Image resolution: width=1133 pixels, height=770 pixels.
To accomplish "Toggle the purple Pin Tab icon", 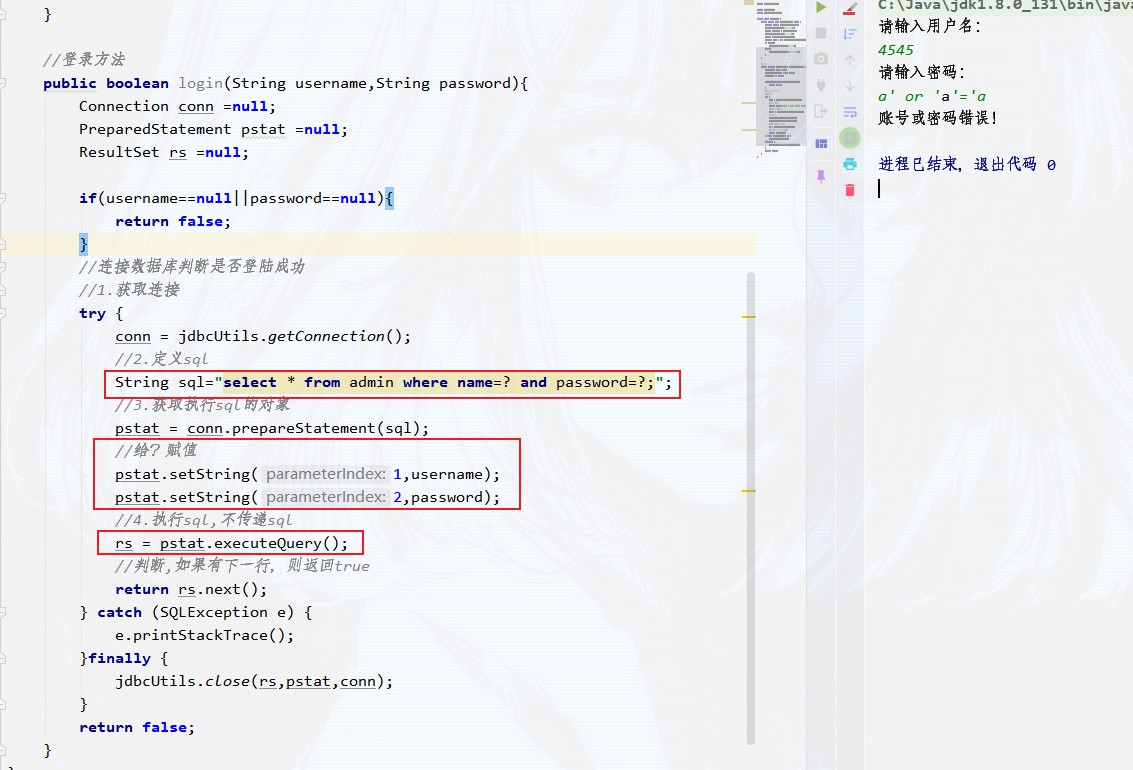I will [x=821, y=176].
